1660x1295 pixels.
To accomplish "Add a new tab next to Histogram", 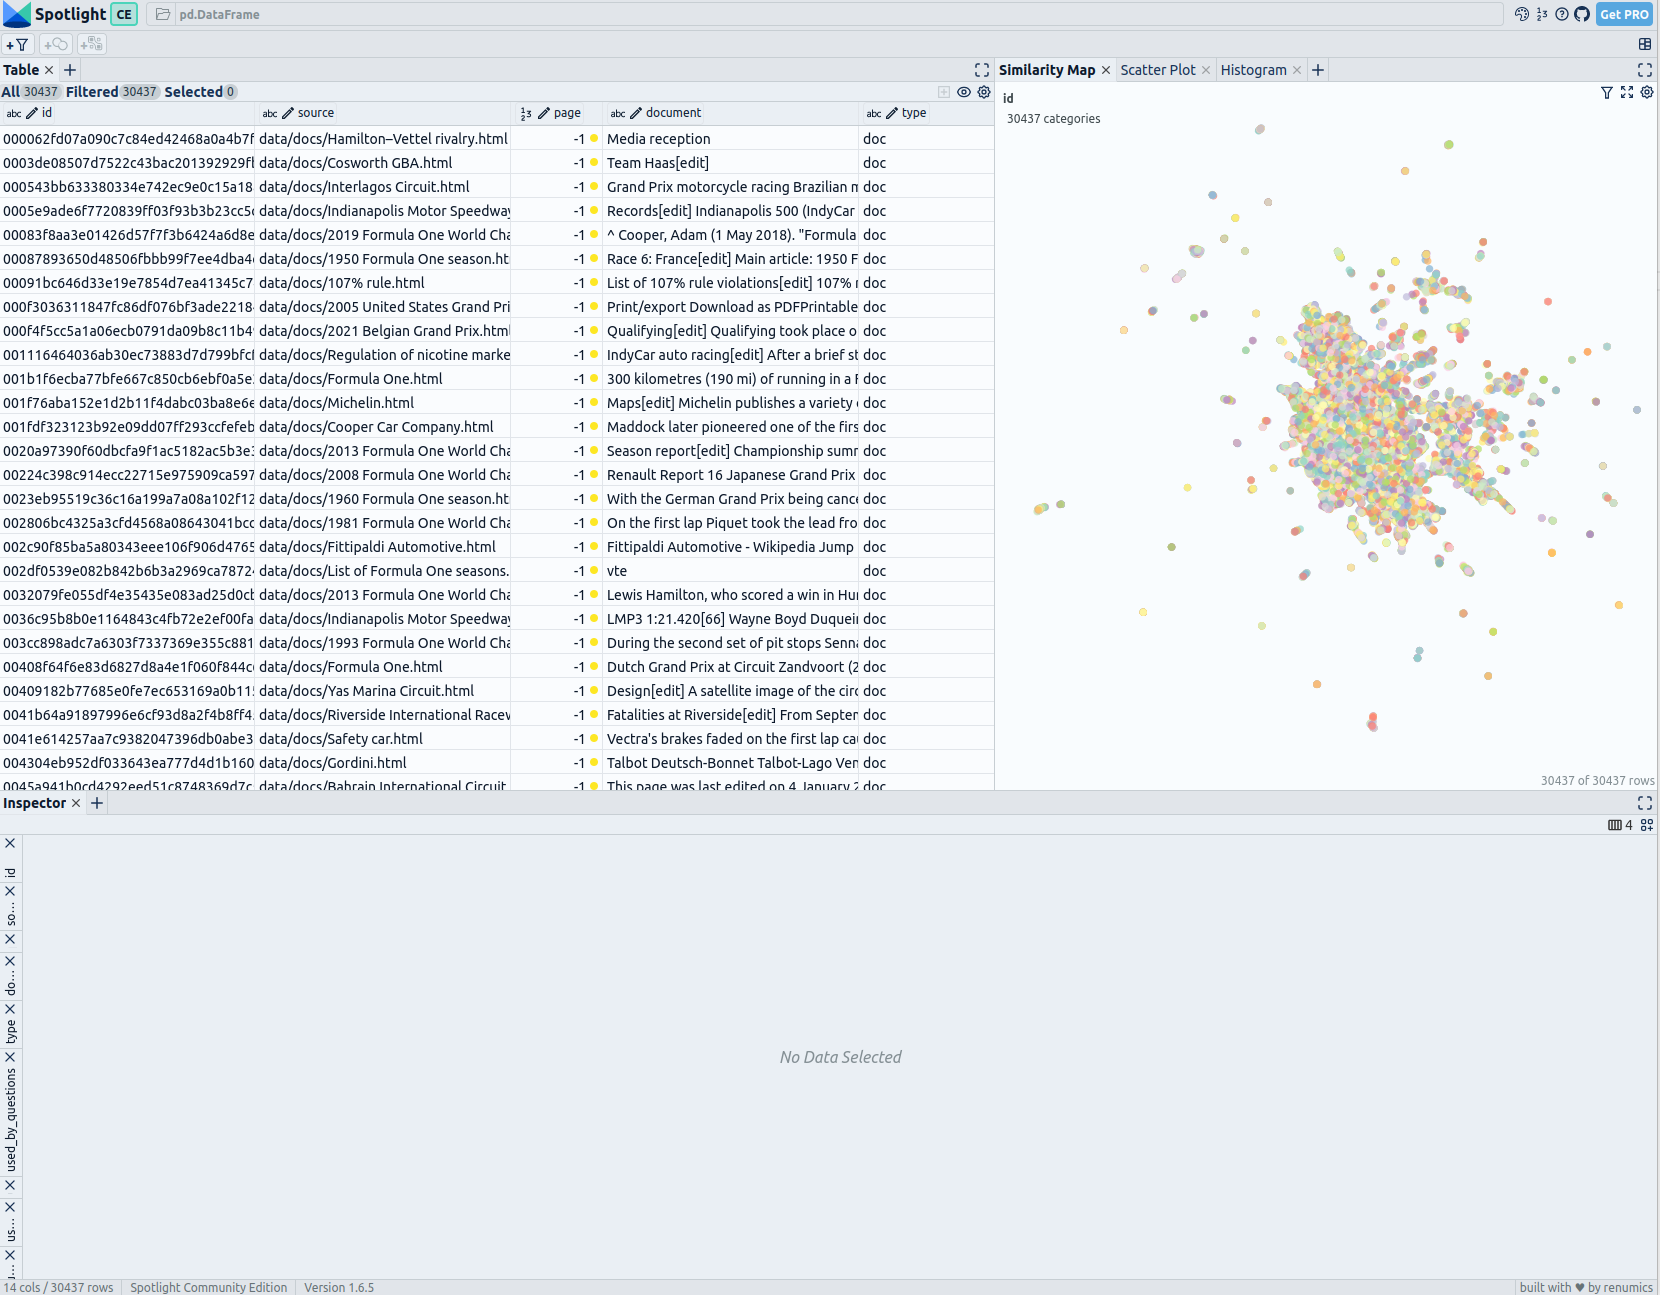I will coord(1318,70).
